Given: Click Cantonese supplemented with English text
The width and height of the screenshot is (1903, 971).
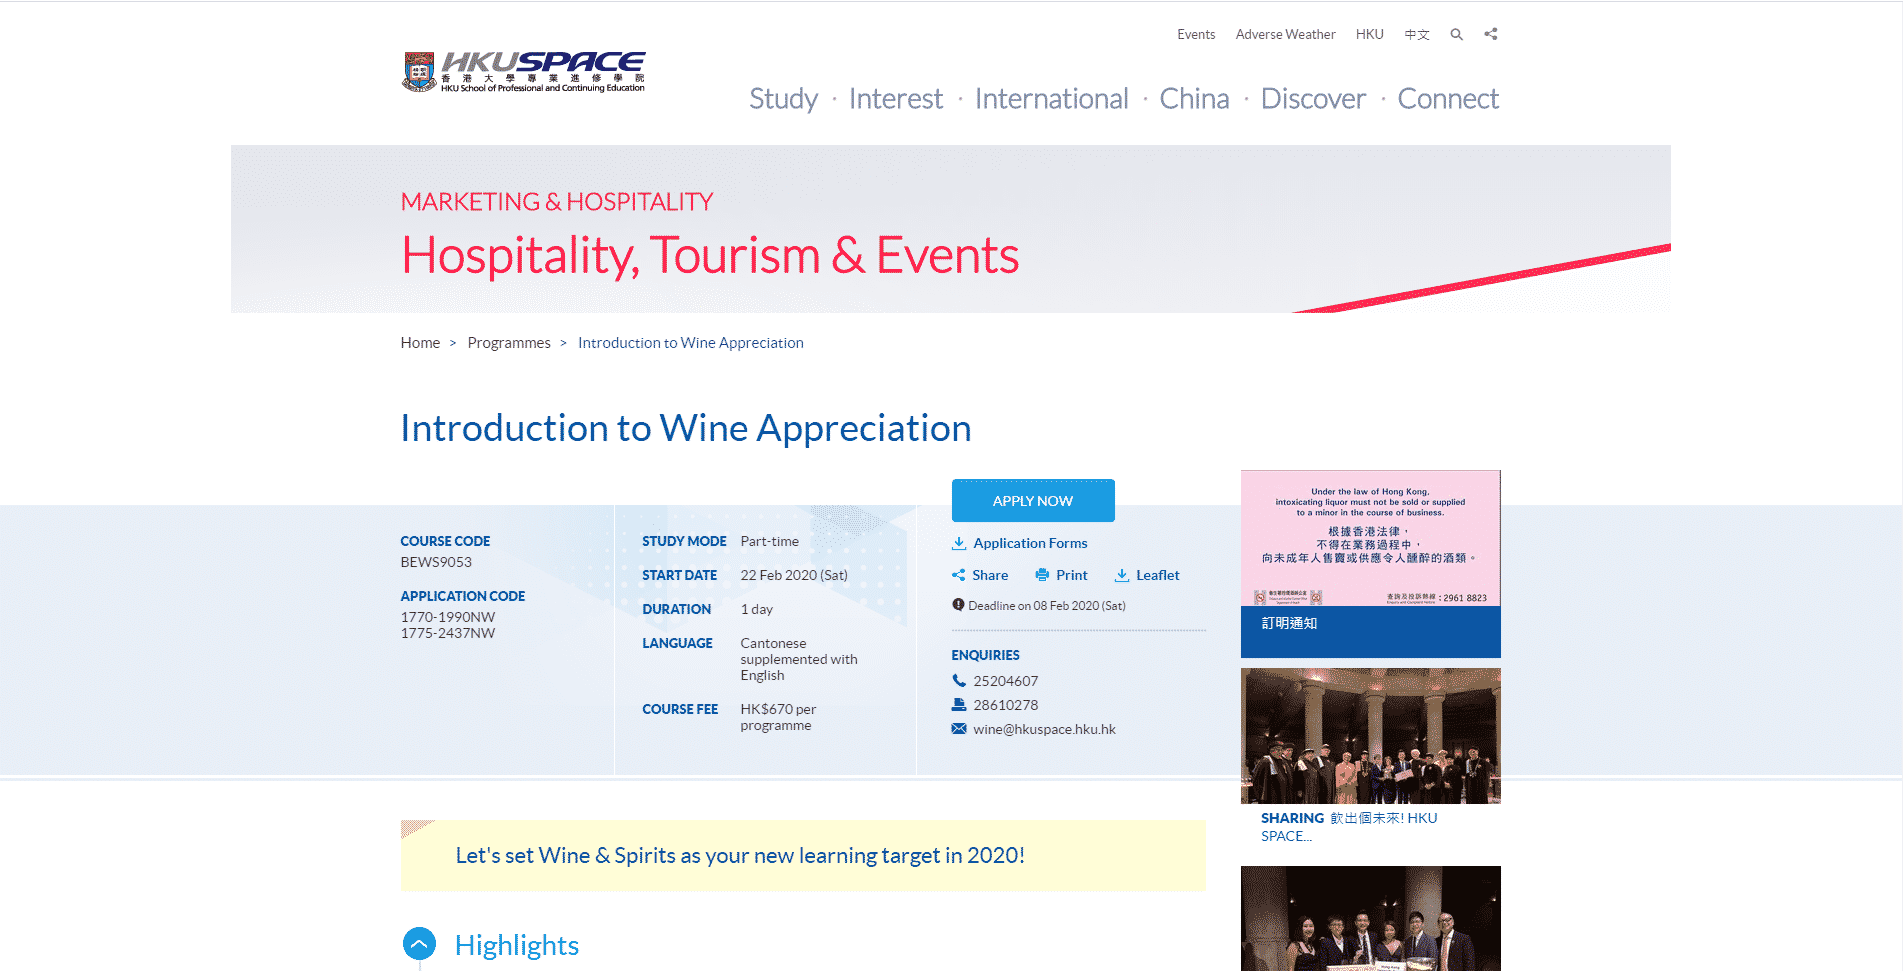Looking at the screenshot, I should (799, 659).
